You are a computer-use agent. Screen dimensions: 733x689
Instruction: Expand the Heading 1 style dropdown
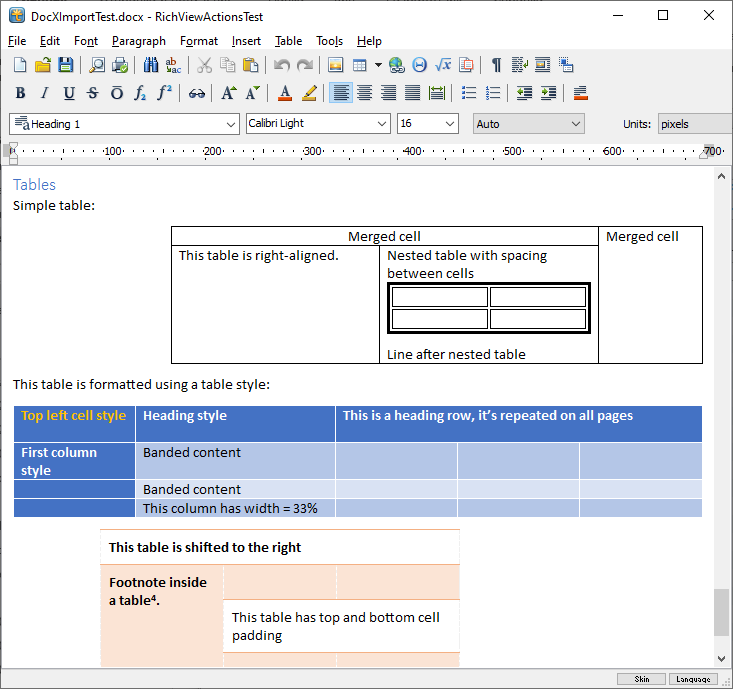[x=230, y=124]
